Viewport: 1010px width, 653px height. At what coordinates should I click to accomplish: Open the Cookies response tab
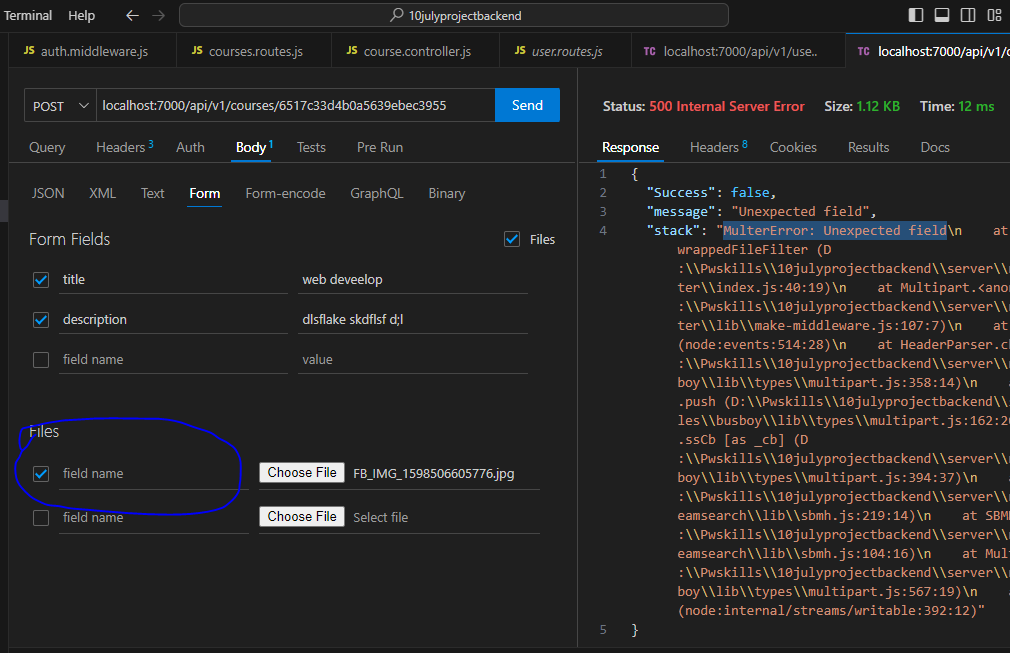(794, 147)
